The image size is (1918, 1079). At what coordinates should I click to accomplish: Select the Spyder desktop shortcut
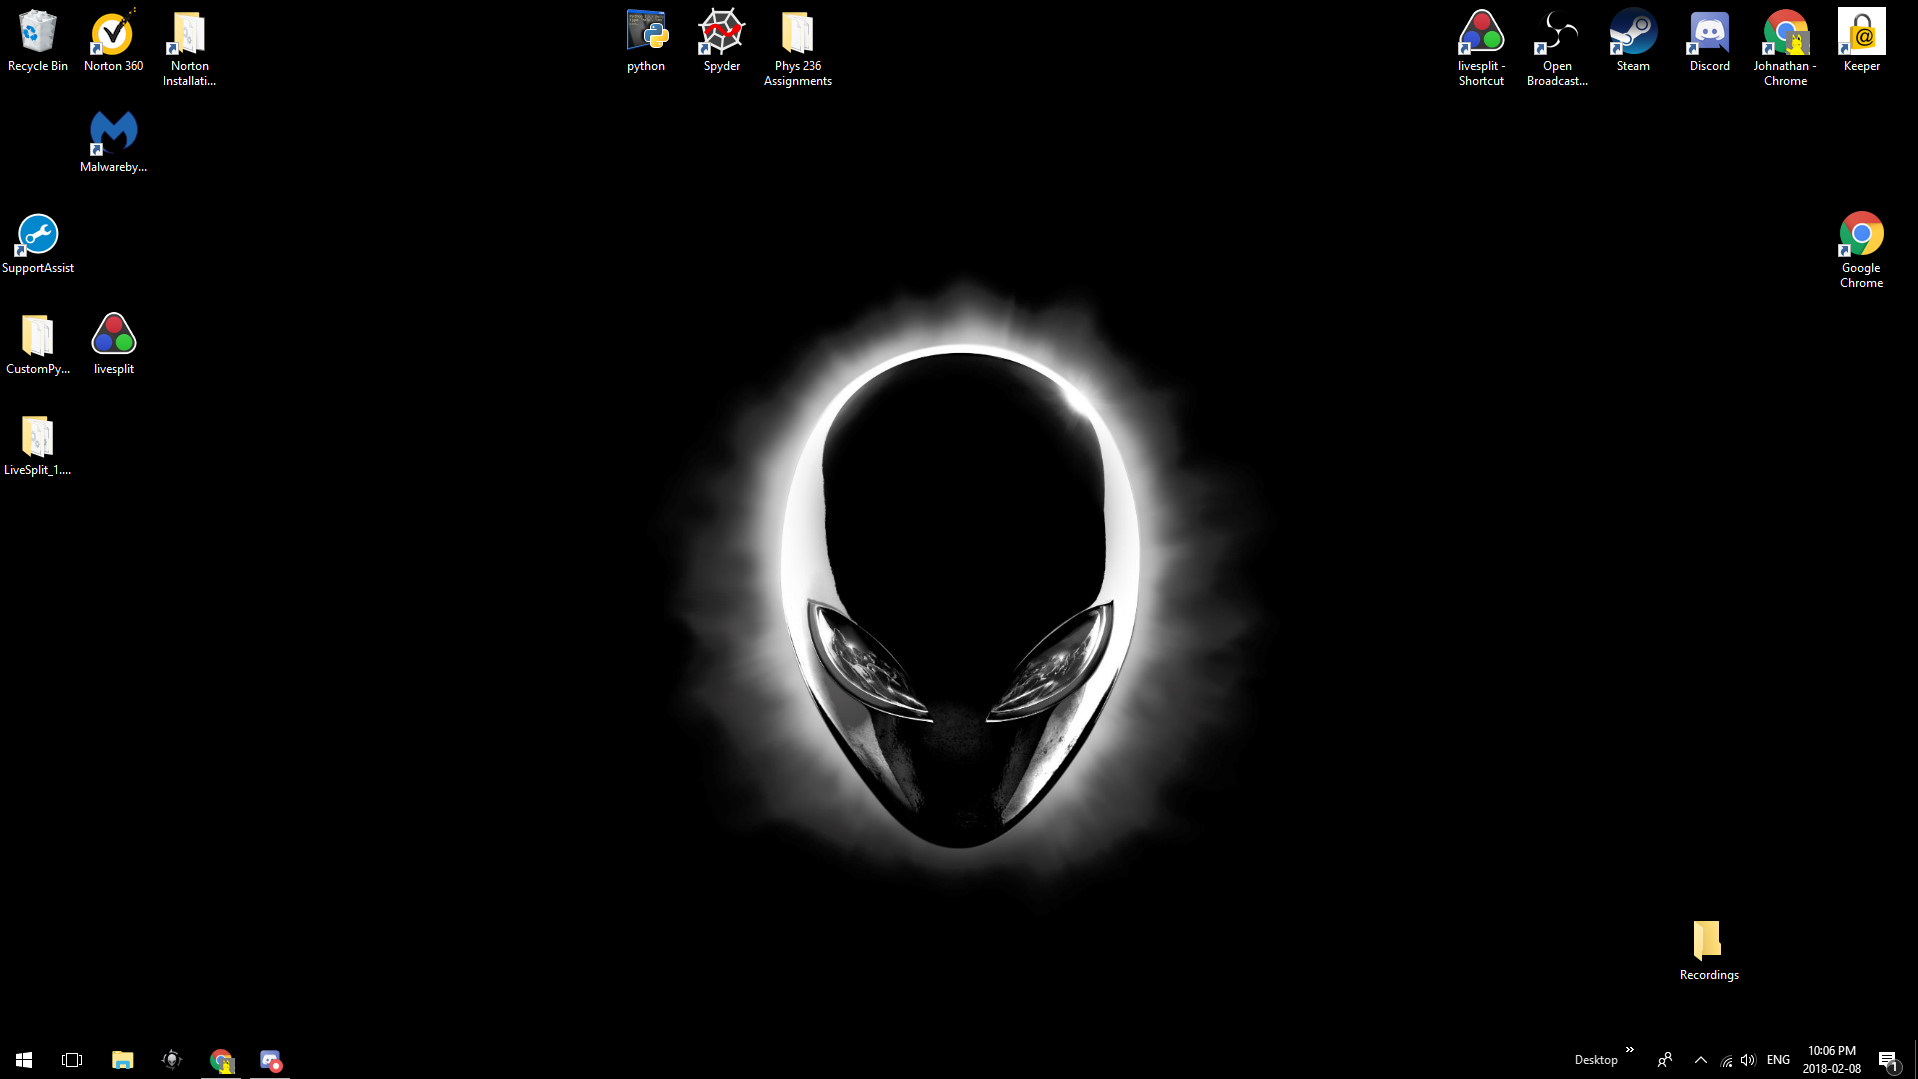click(722, 41)
